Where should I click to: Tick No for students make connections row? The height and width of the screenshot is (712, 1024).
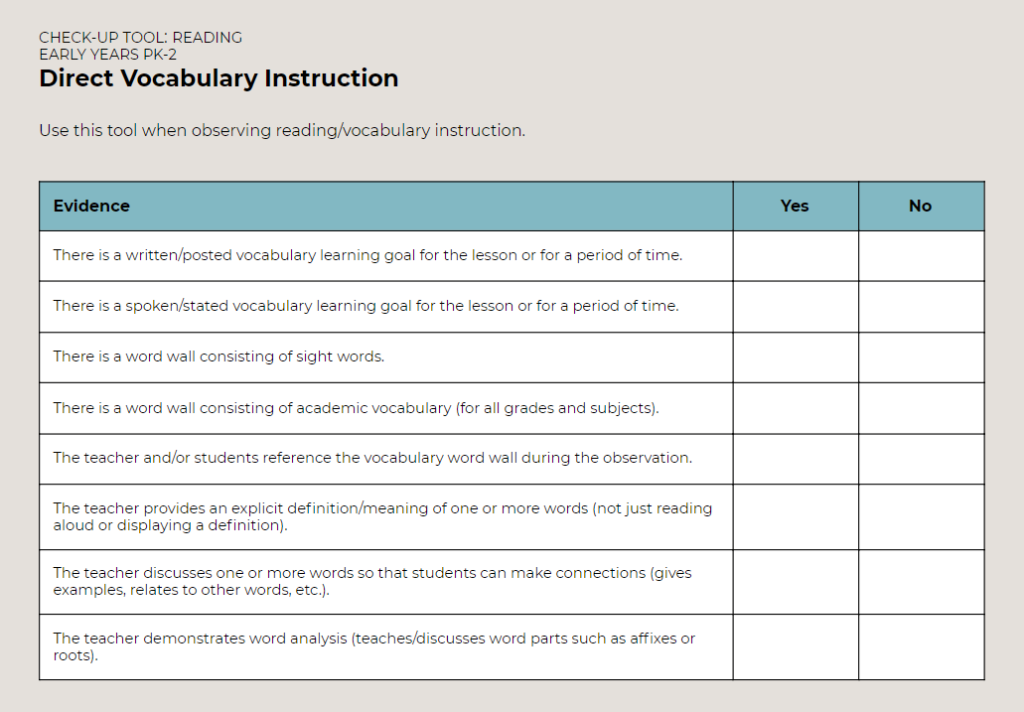coord(921,582)
